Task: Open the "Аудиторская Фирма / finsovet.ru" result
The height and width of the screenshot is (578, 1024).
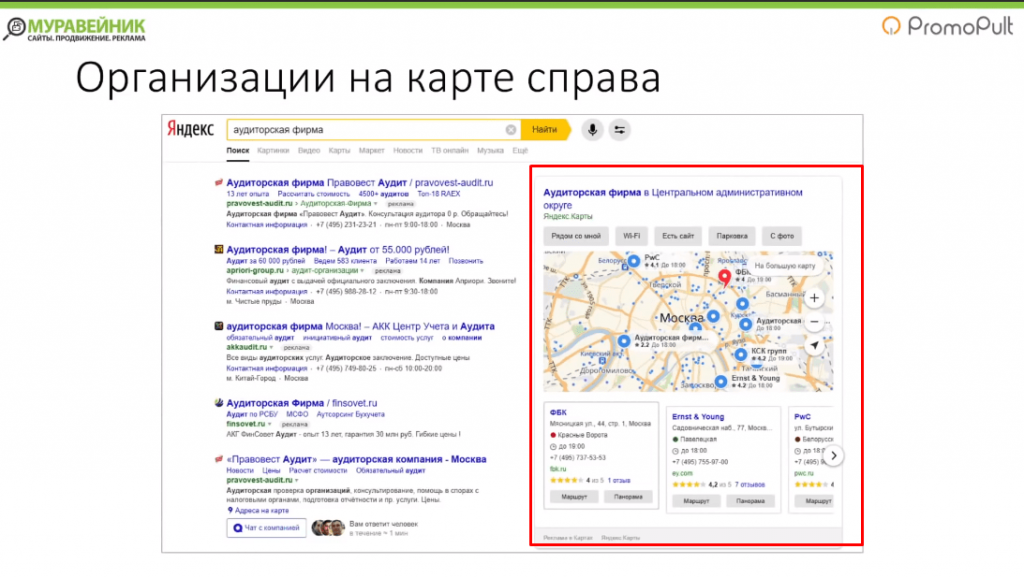Action: click(302, 404)
